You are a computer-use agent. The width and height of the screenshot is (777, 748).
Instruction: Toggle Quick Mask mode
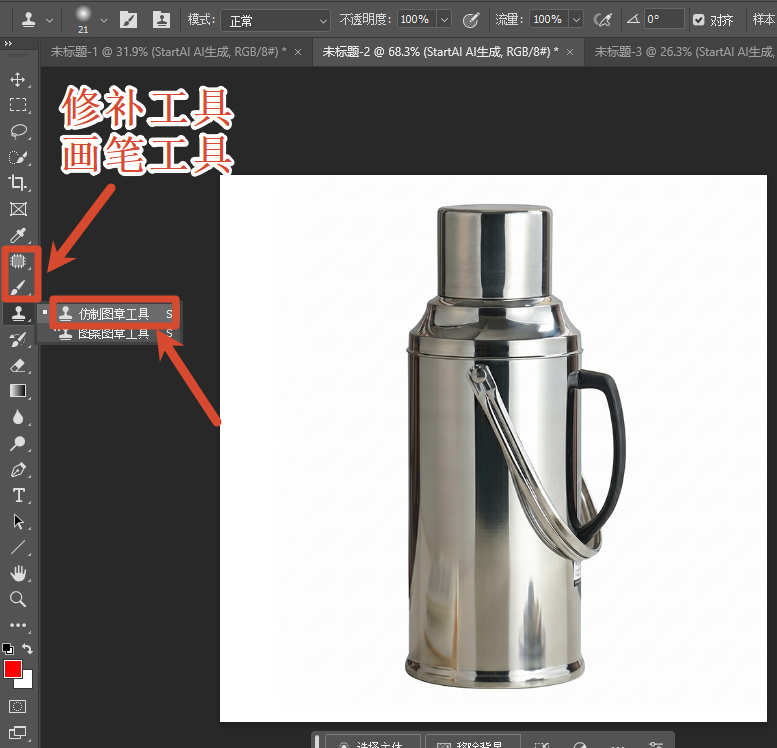tap(18, 706)
